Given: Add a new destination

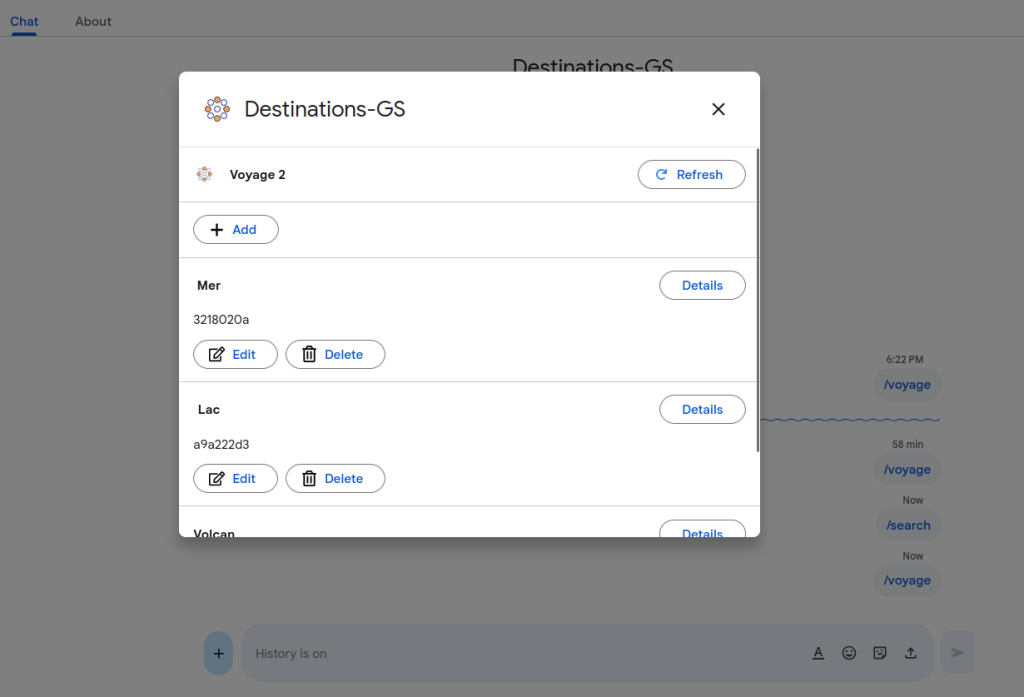Looking at the screenshot, I should [x=236, y=229].
